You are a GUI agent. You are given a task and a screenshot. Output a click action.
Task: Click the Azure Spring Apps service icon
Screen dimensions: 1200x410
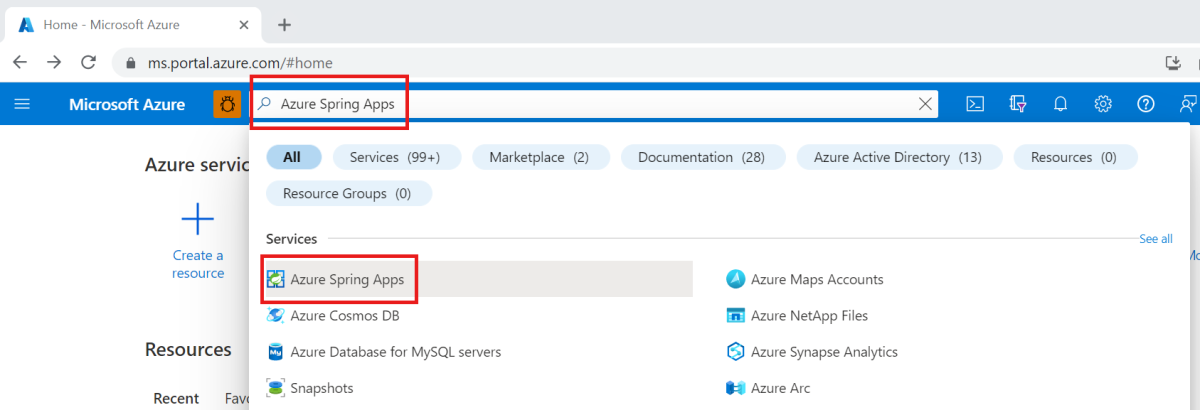(275, 279)
